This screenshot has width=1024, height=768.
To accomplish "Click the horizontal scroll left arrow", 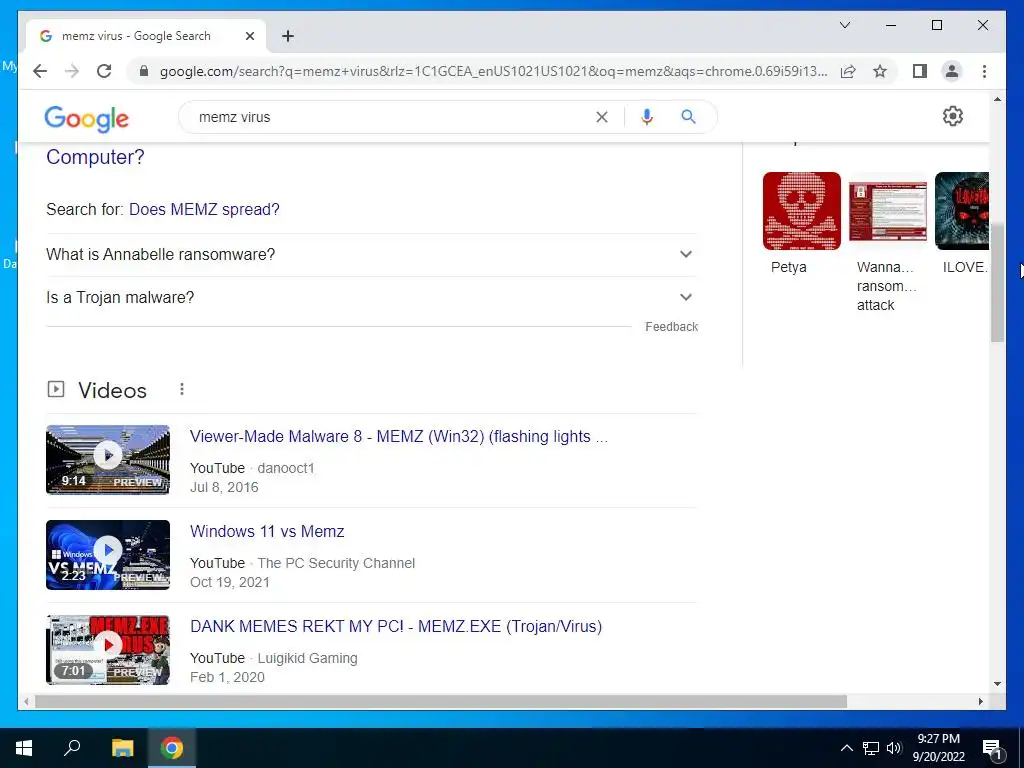I will pyautogui.click(x=26, y=701).
